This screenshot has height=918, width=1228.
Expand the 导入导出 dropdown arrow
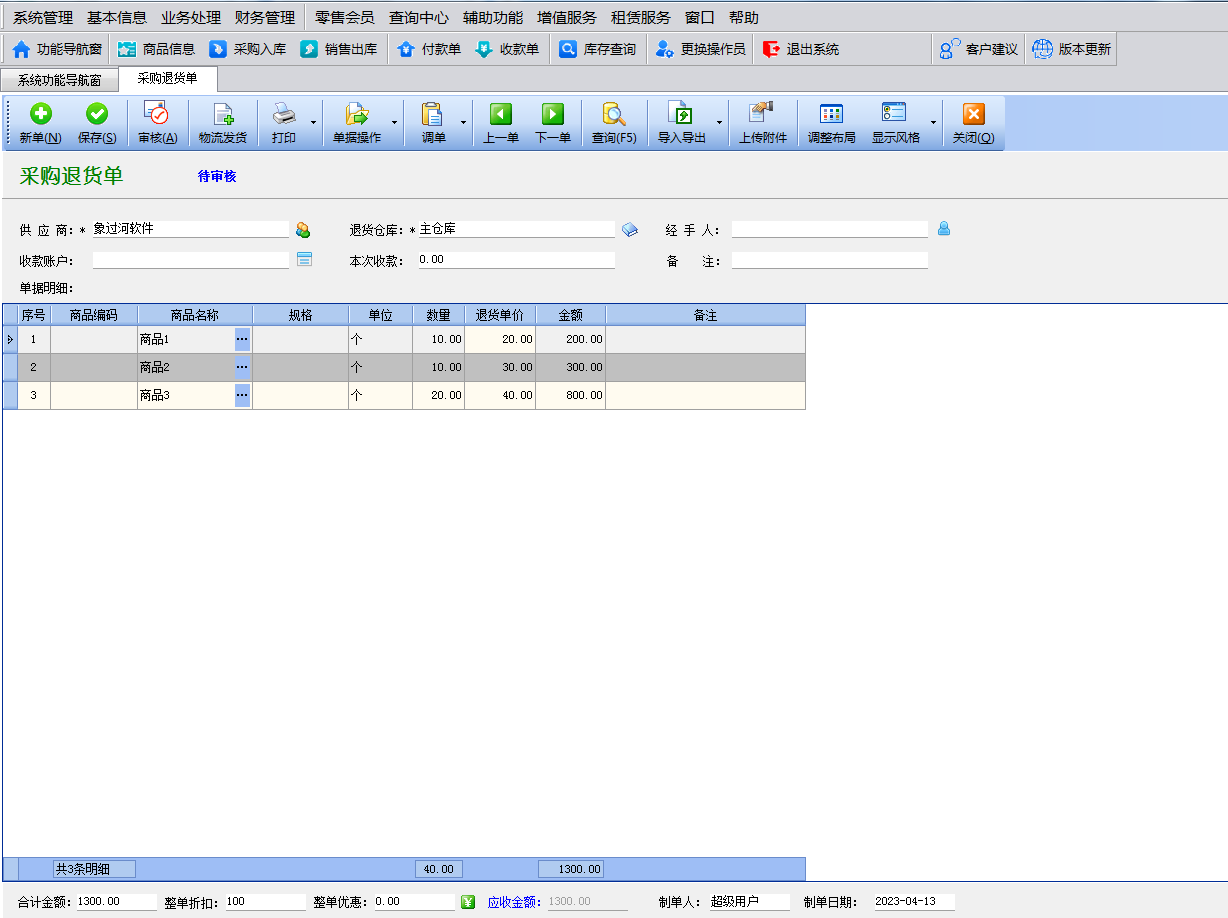719,123
